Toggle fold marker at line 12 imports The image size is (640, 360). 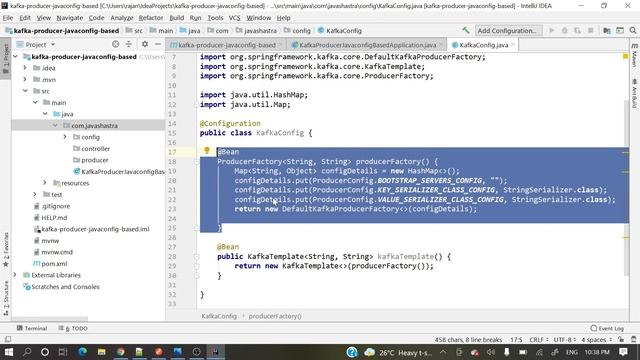[196, 104]
